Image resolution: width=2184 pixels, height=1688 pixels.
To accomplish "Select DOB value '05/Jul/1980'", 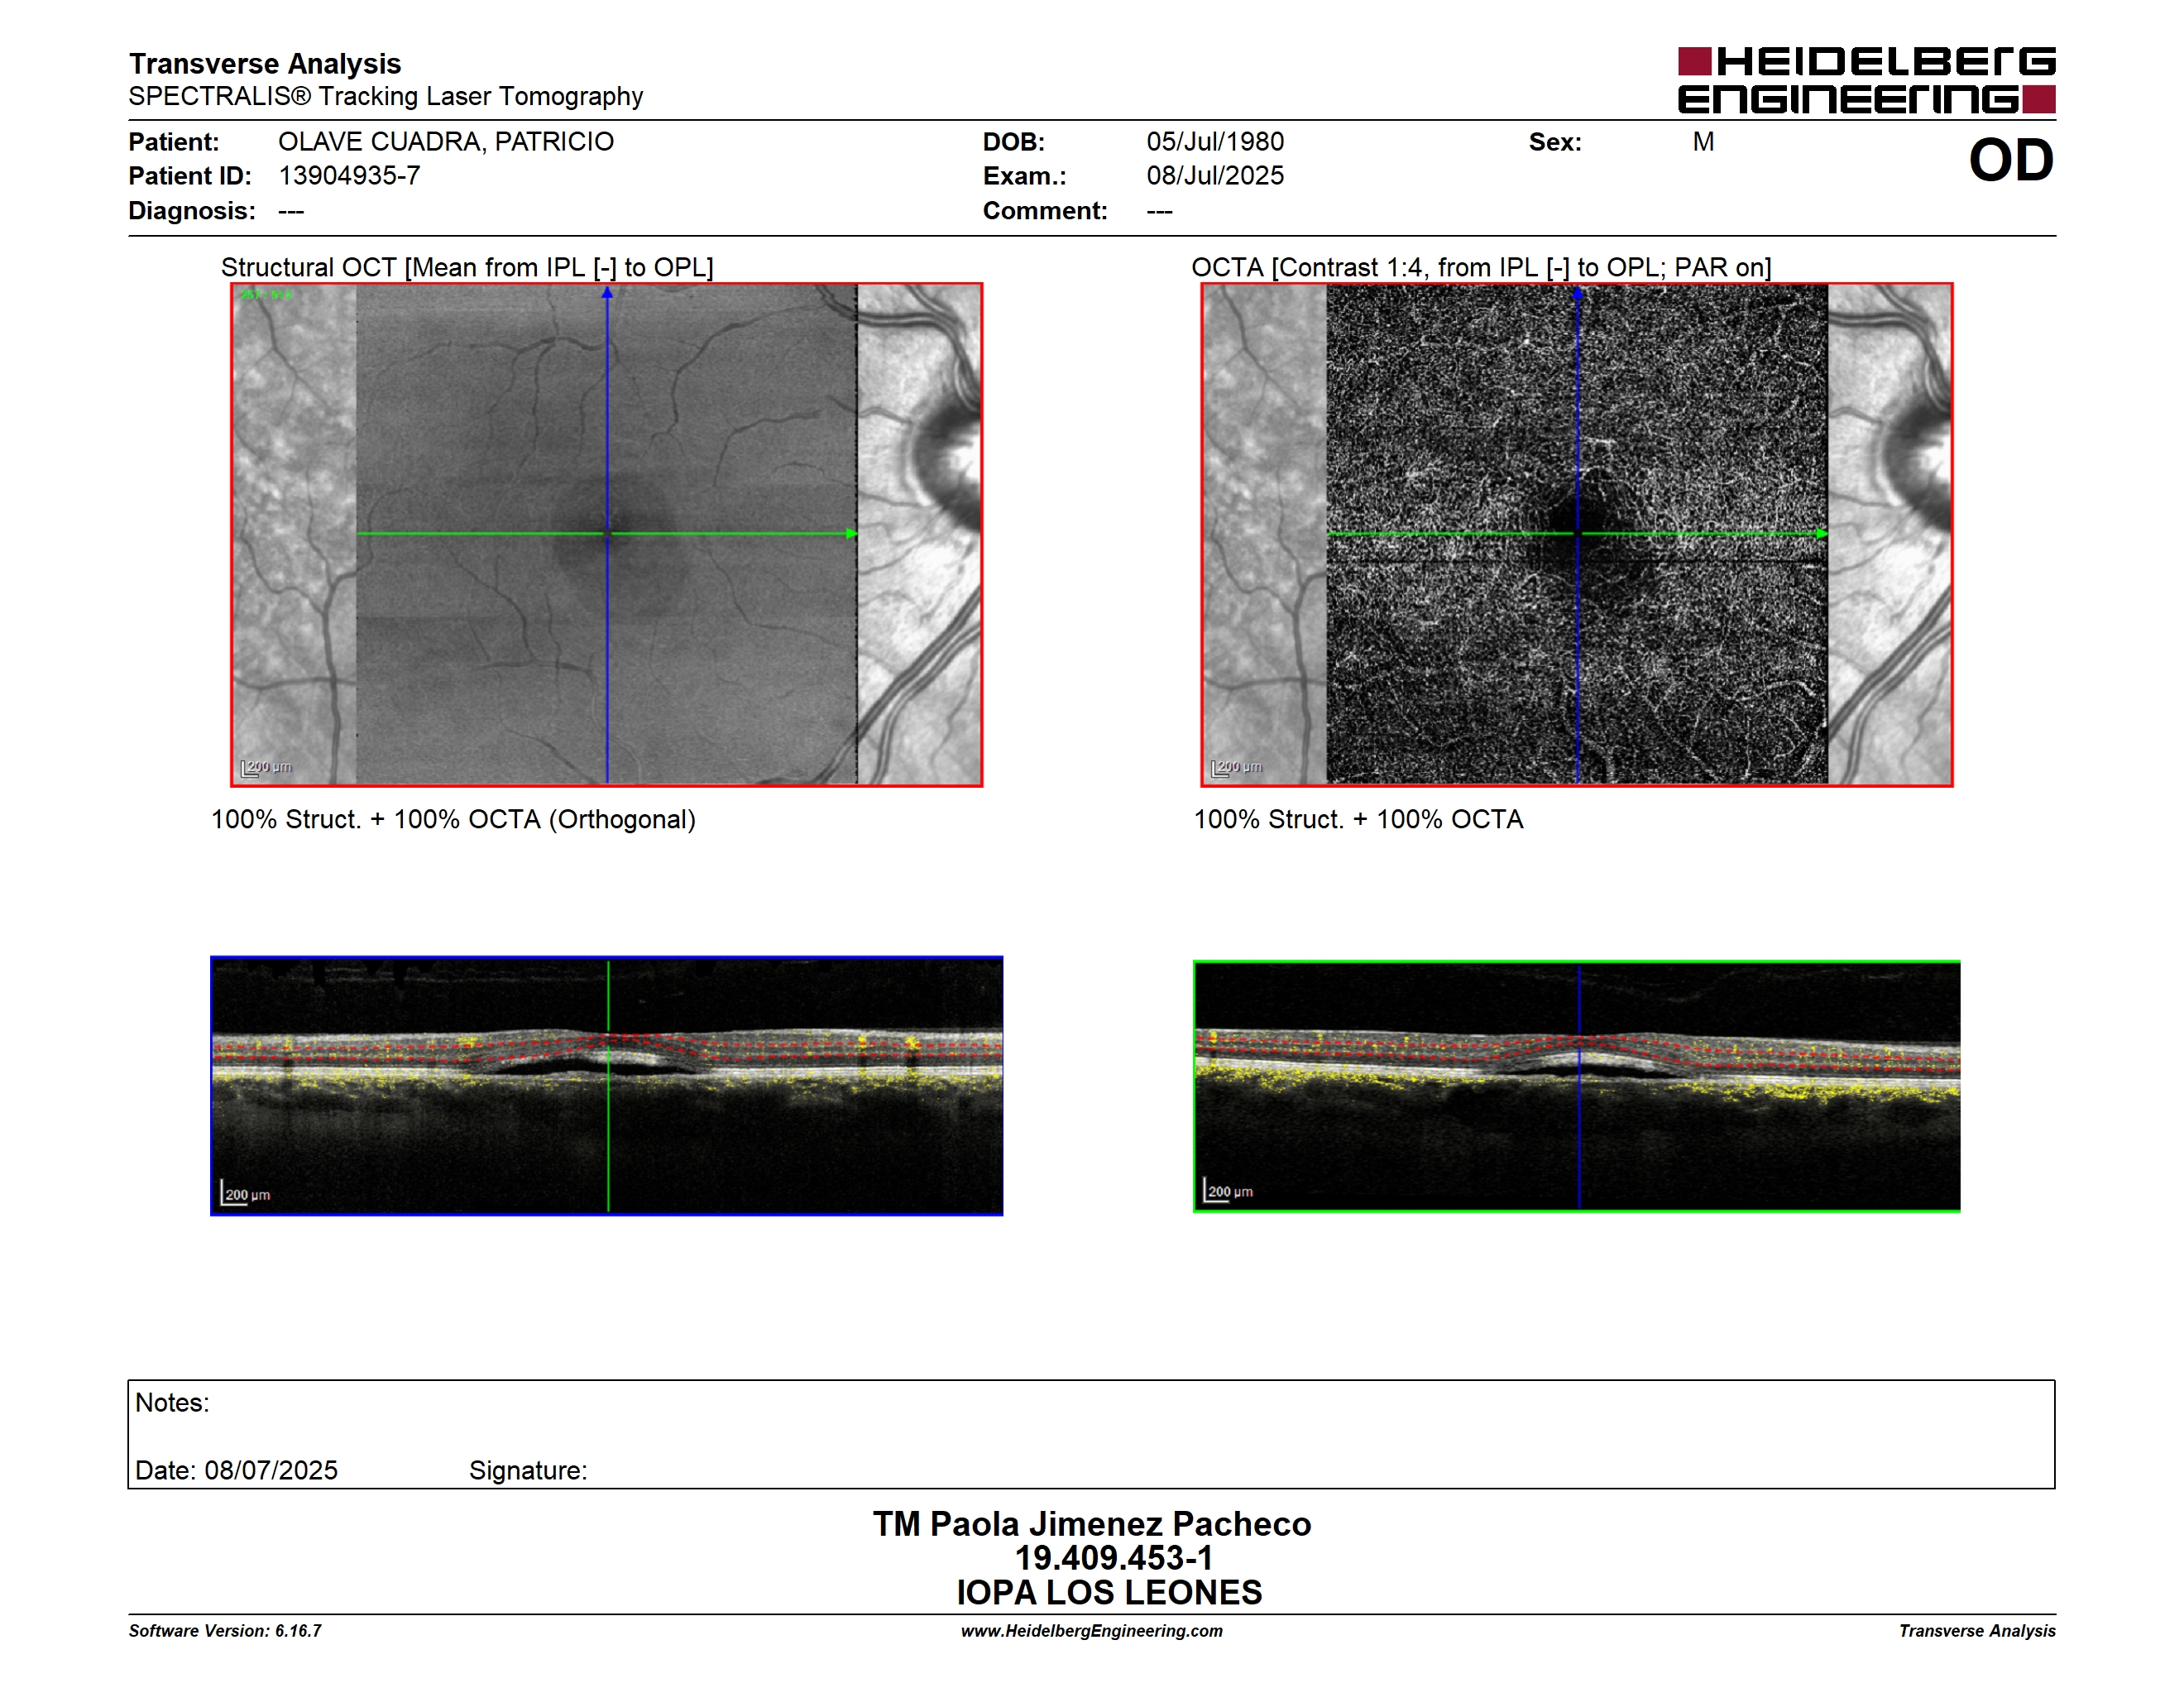I will (x=1215, y=142).
